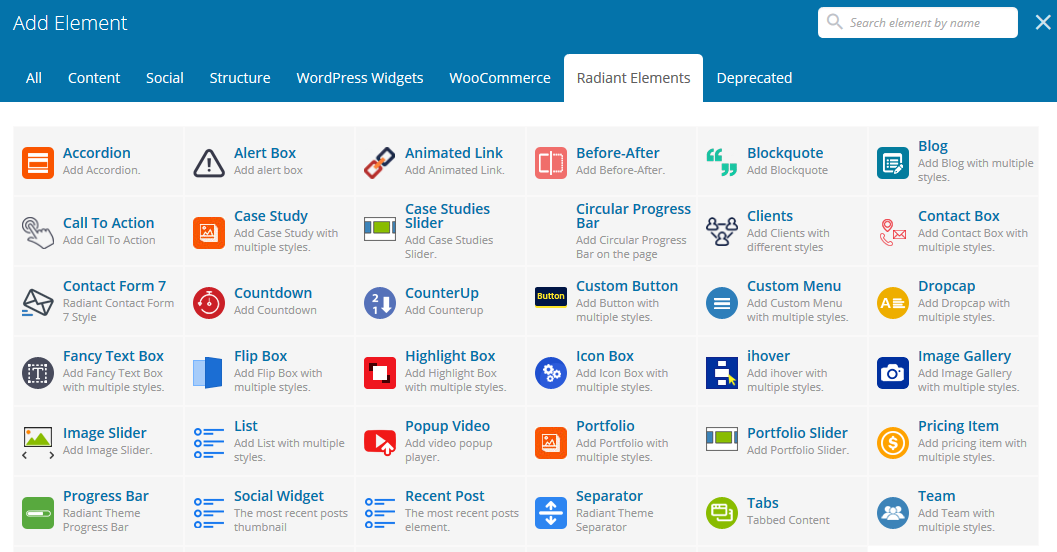
Task: Add the Custom Button element
Action: (627, 286)
